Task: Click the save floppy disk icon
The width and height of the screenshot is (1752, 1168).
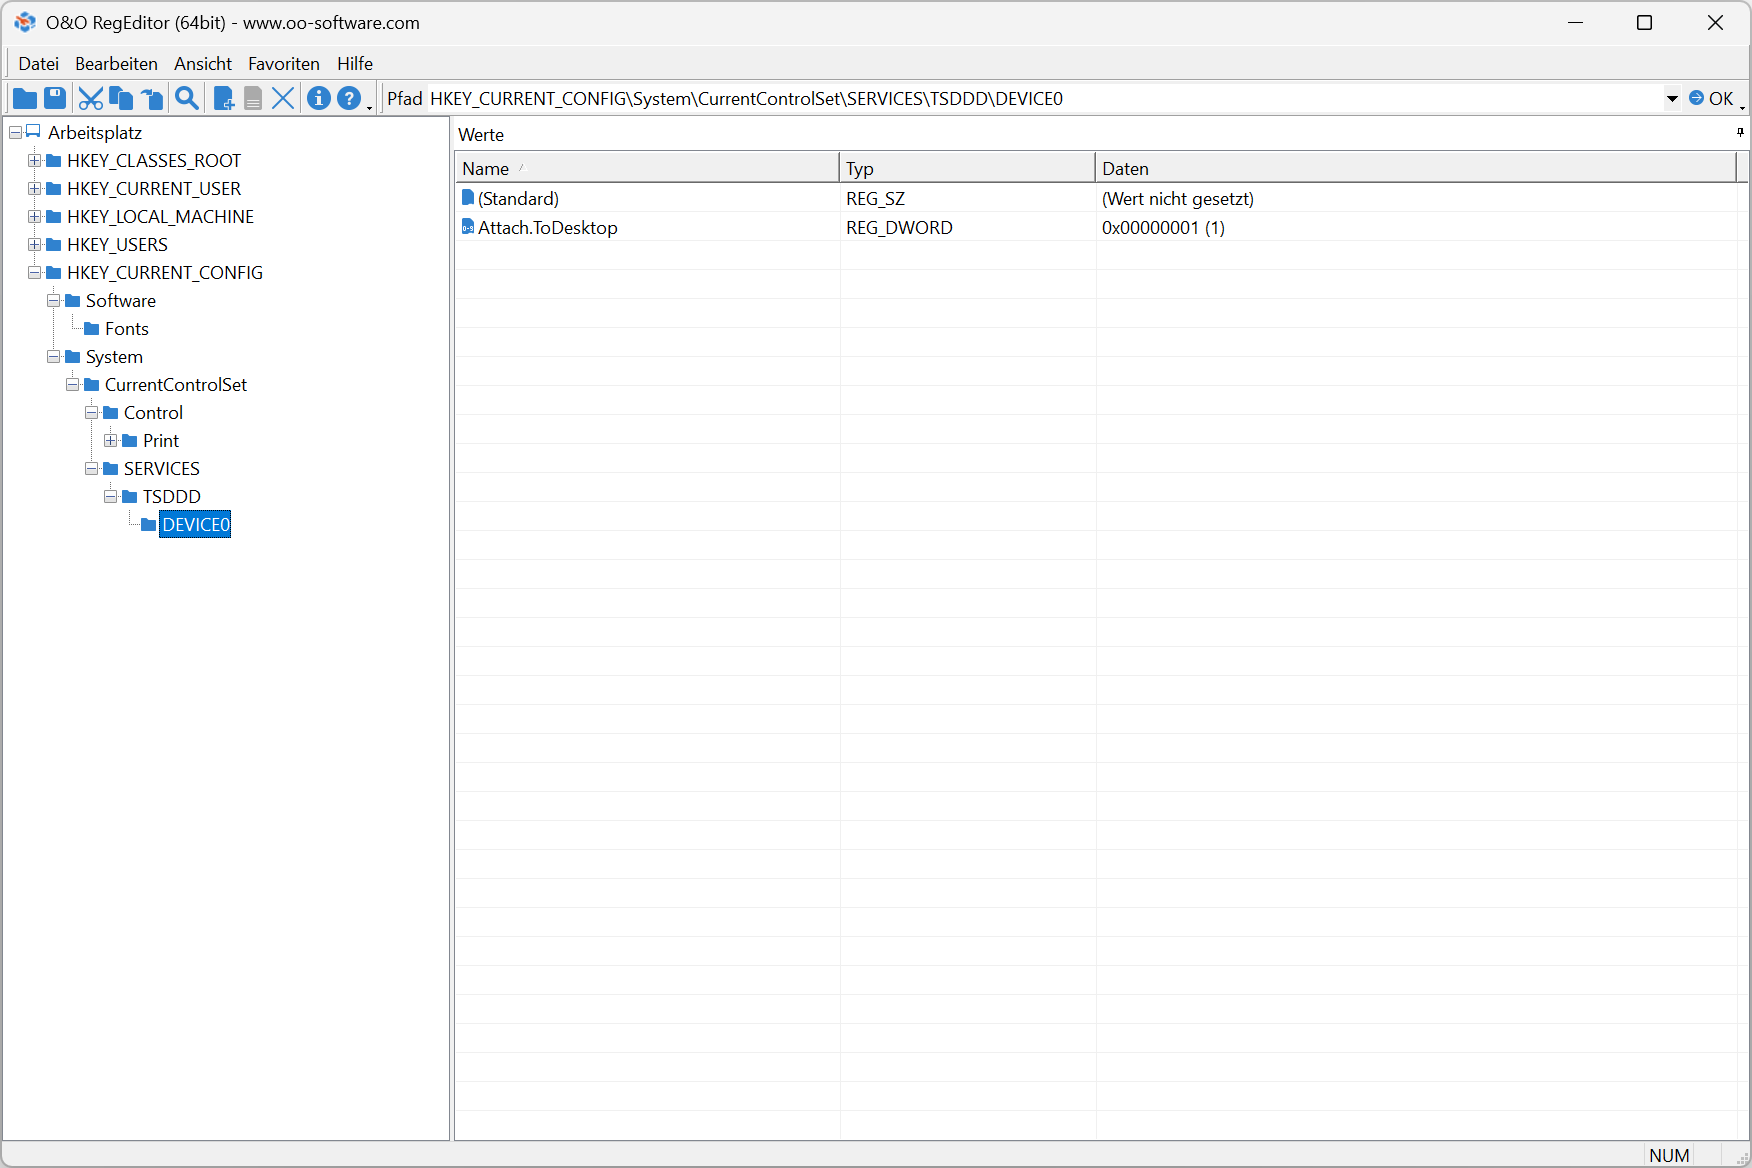Action: pos(55,98)
